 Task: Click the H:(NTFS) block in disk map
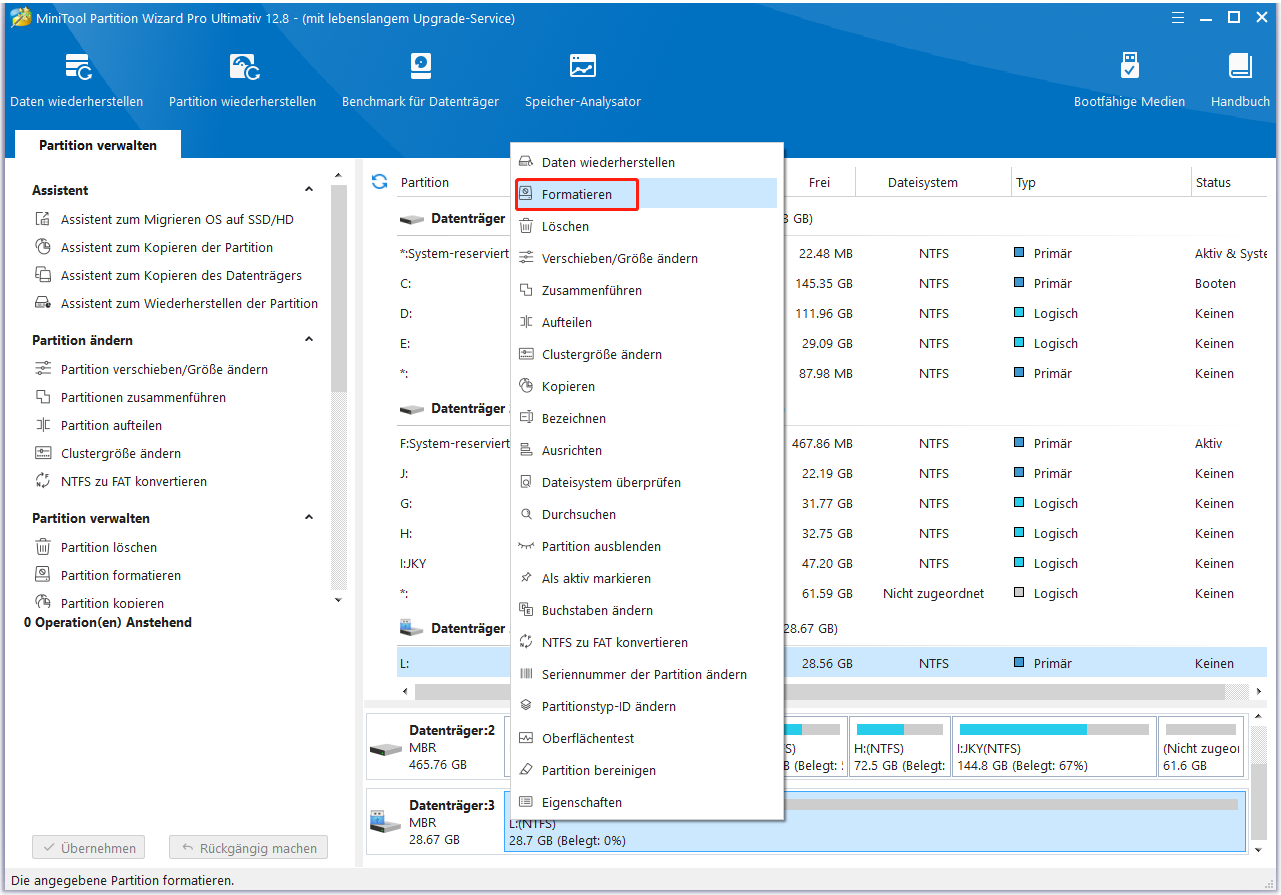(x=900, y=747)
